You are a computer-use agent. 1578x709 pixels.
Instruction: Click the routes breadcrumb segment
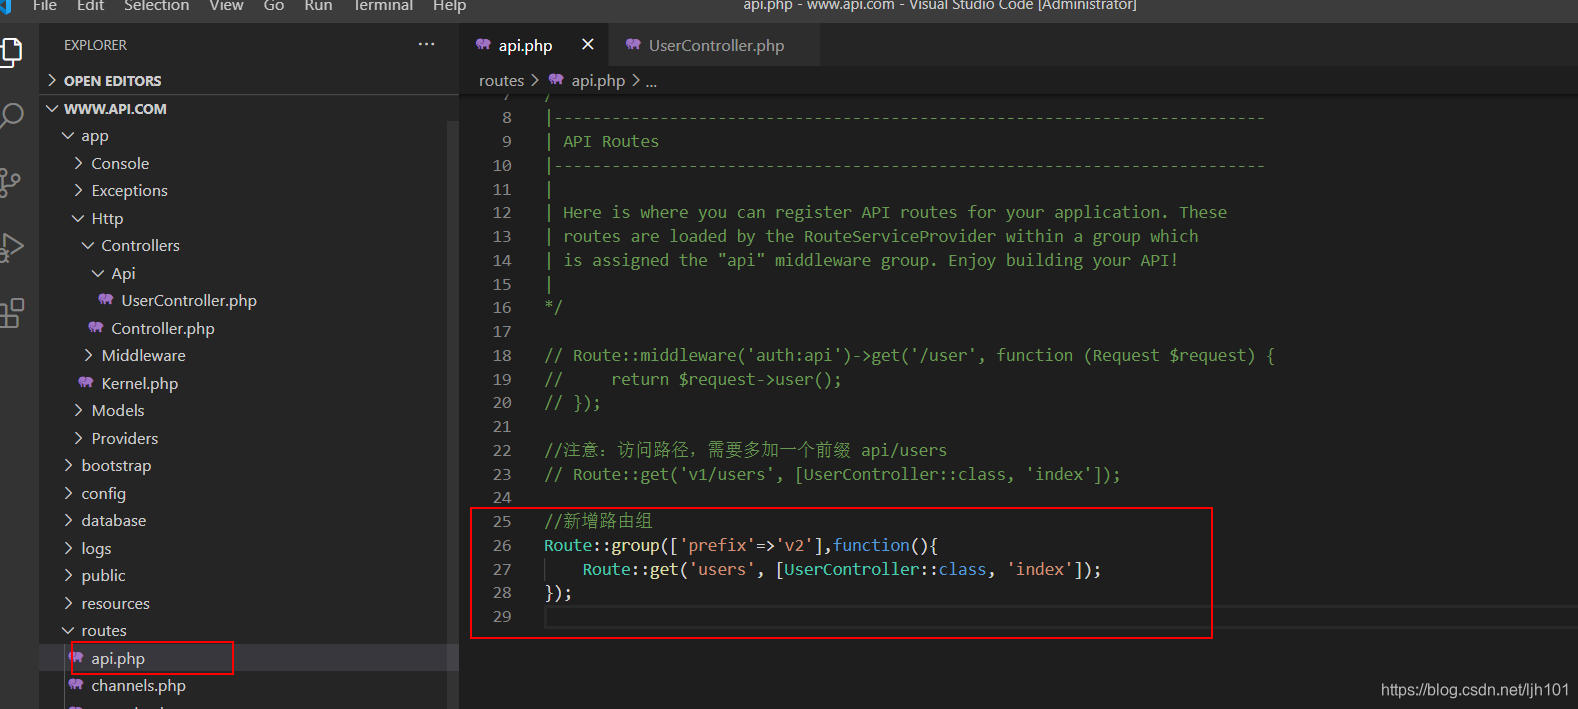coord(501,80)
